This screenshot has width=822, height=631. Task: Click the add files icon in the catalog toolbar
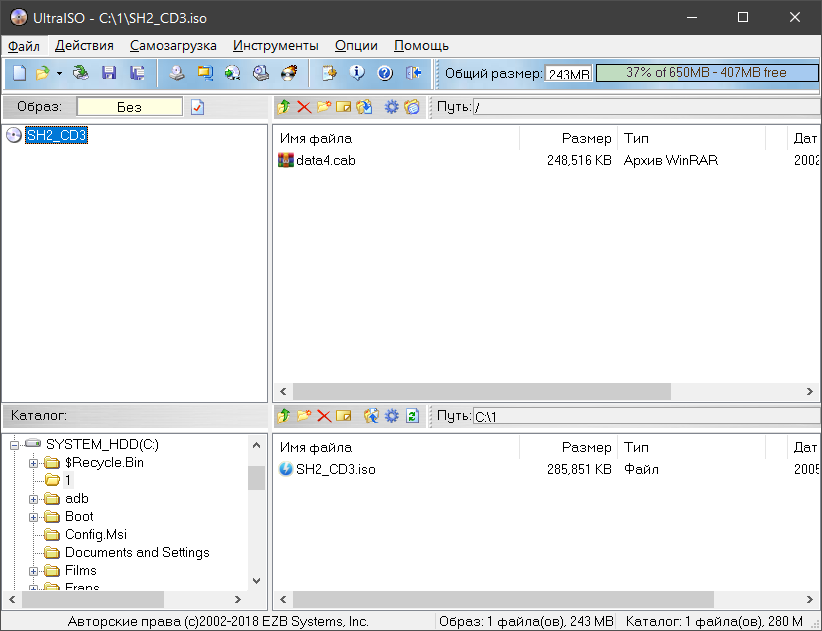(371, 416)
